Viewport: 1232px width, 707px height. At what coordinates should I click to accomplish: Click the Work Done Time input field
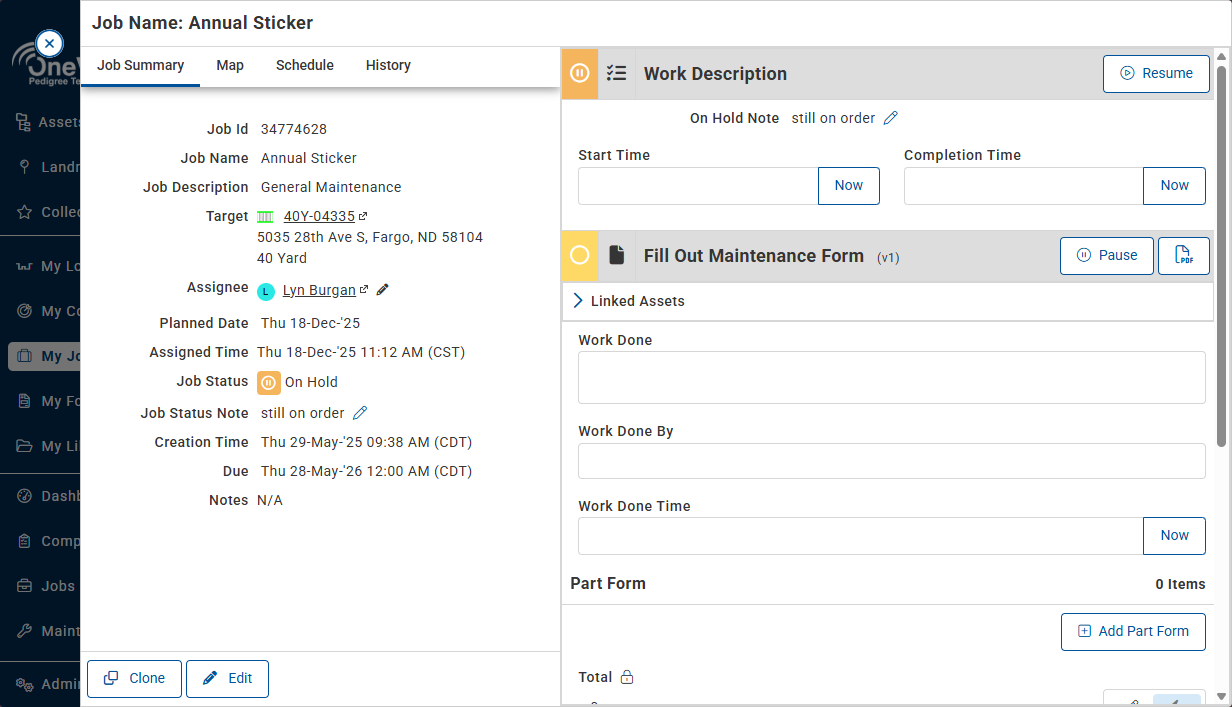pyautogui.click(x=861, y=536)
